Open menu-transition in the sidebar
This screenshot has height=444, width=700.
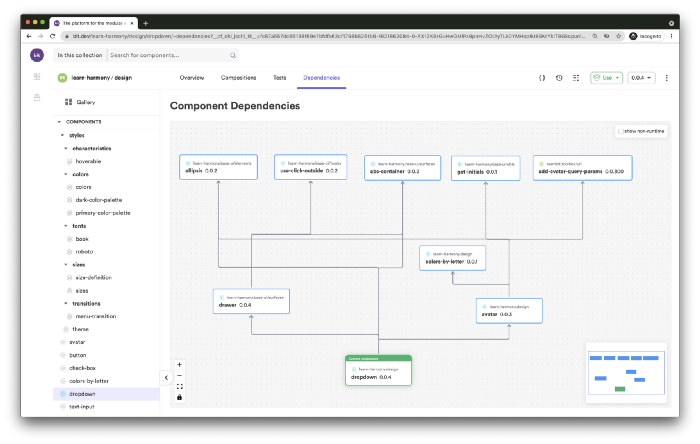coord(96,316)
